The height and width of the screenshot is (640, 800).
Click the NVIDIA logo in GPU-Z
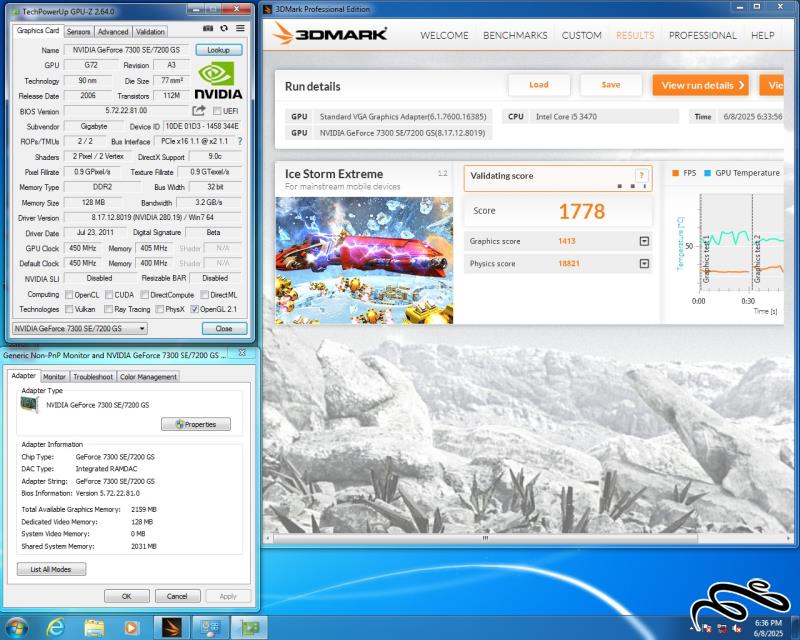tap(218, 80)
